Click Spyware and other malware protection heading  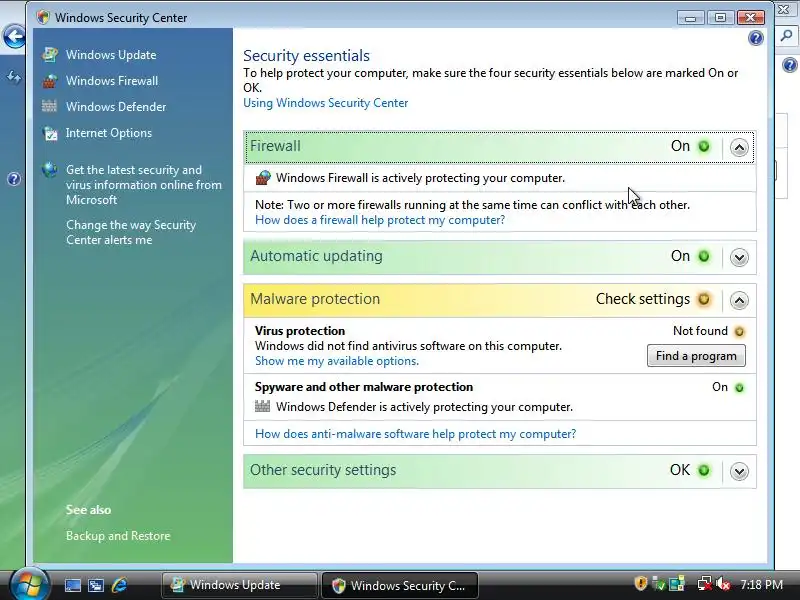click(364, 387)
